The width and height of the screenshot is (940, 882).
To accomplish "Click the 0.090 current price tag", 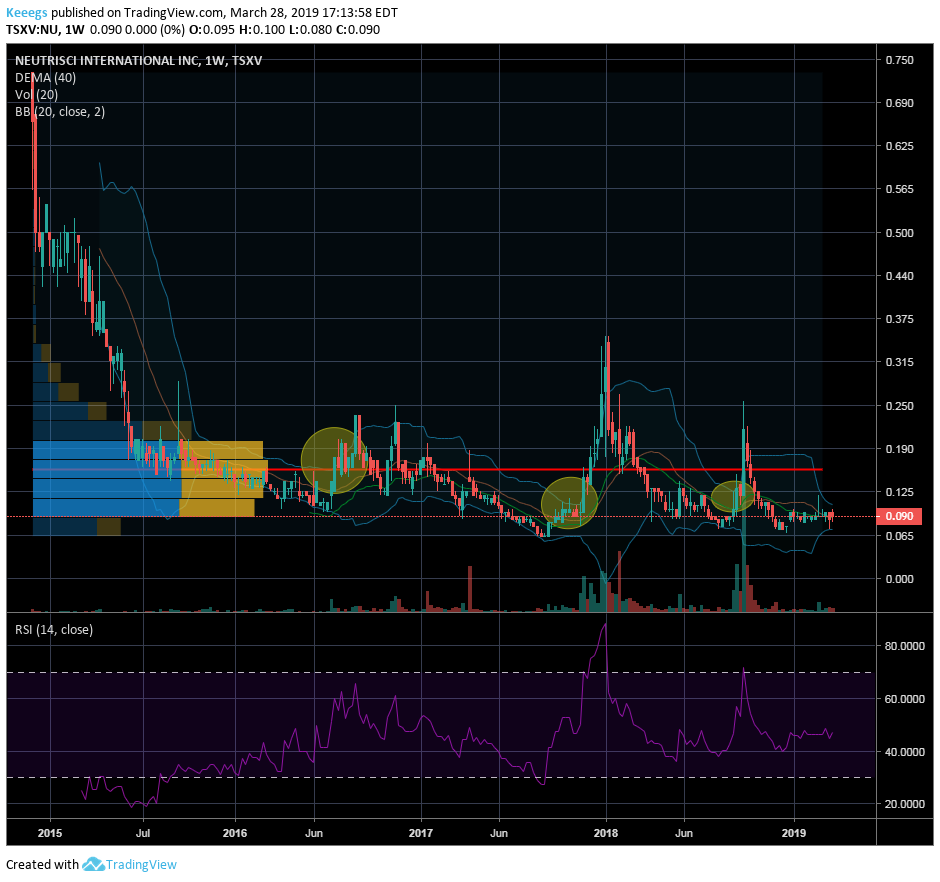I will pos(899,516).
